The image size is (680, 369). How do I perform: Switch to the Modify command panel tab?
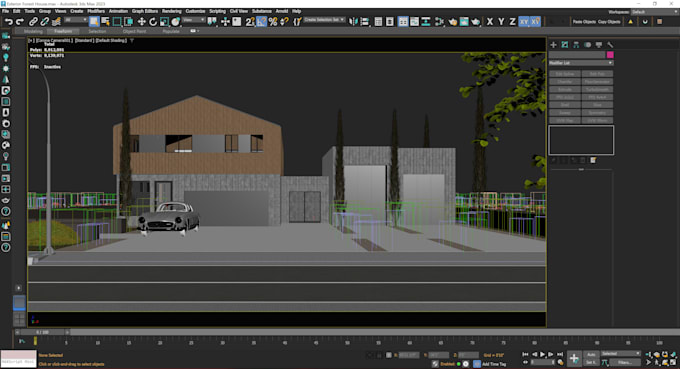coord(565,45)
